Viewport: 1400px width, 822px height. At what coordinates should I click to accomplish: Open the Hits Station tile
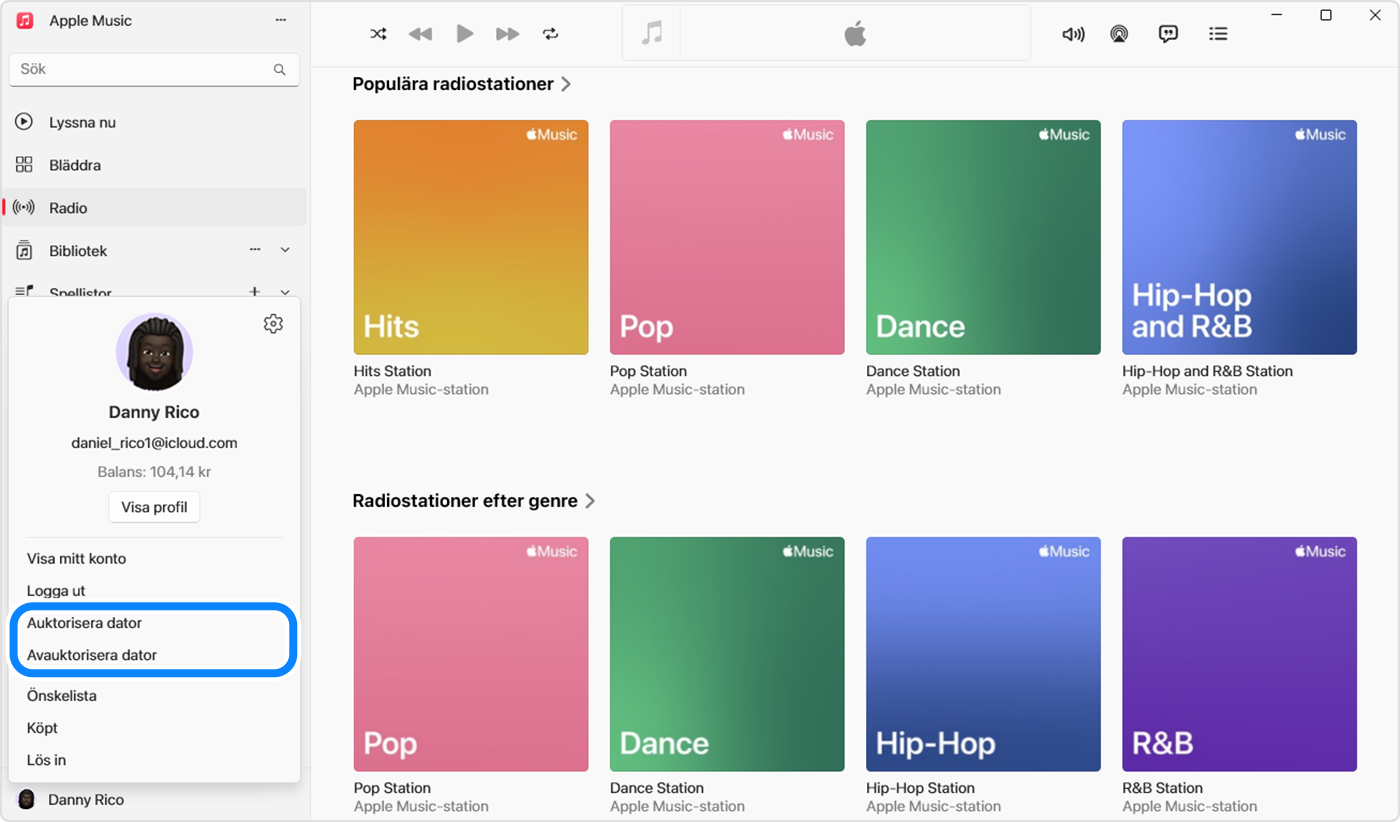[x=471, y=237]
